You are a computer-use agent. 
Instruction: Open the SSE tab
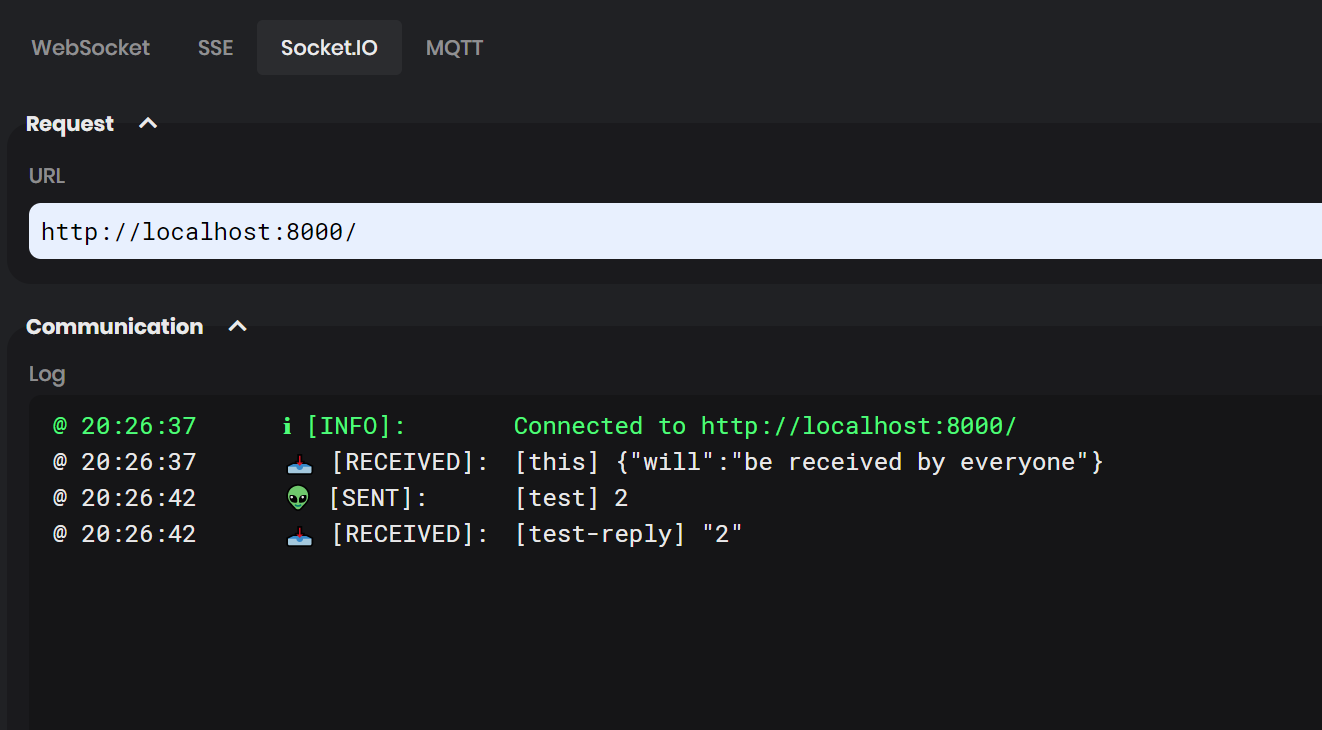point(215,47)
